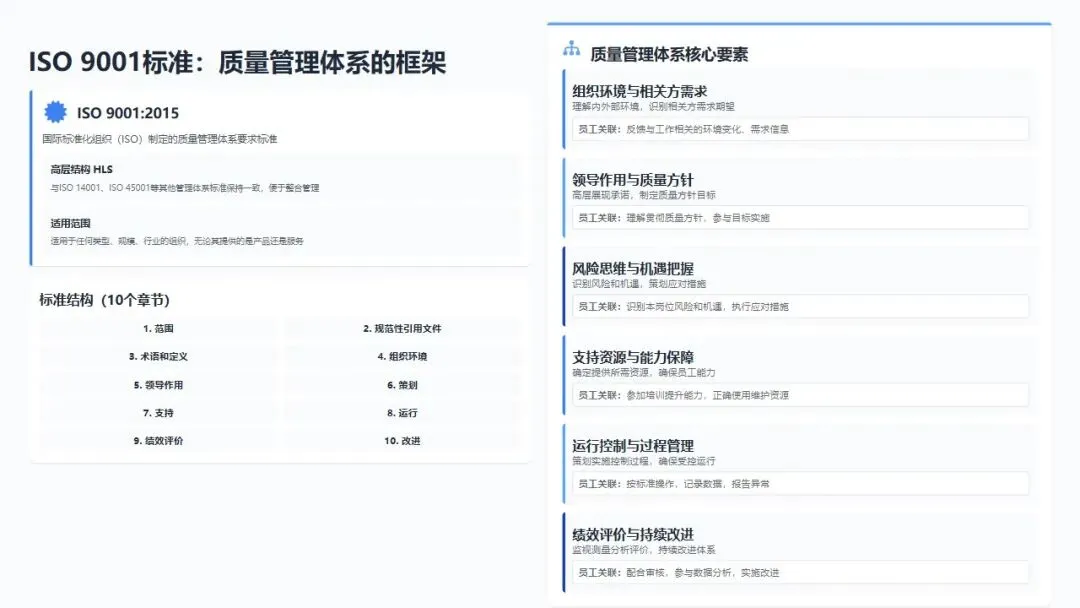Click the ISO 9001:2015 heading text

coord(127,113)
